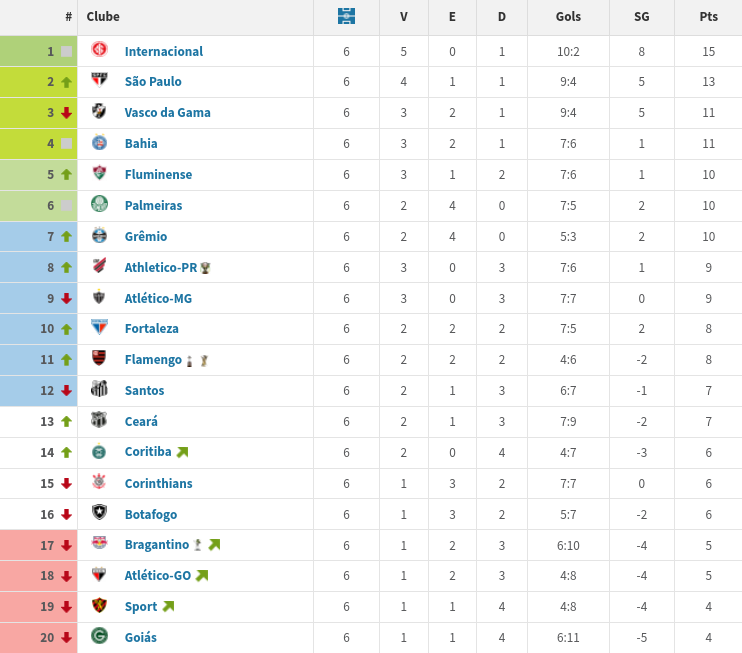This screenshot has width=742, height=653.
Task: Click the promoted arrow icon beside Sport
Action: (168, 607)
